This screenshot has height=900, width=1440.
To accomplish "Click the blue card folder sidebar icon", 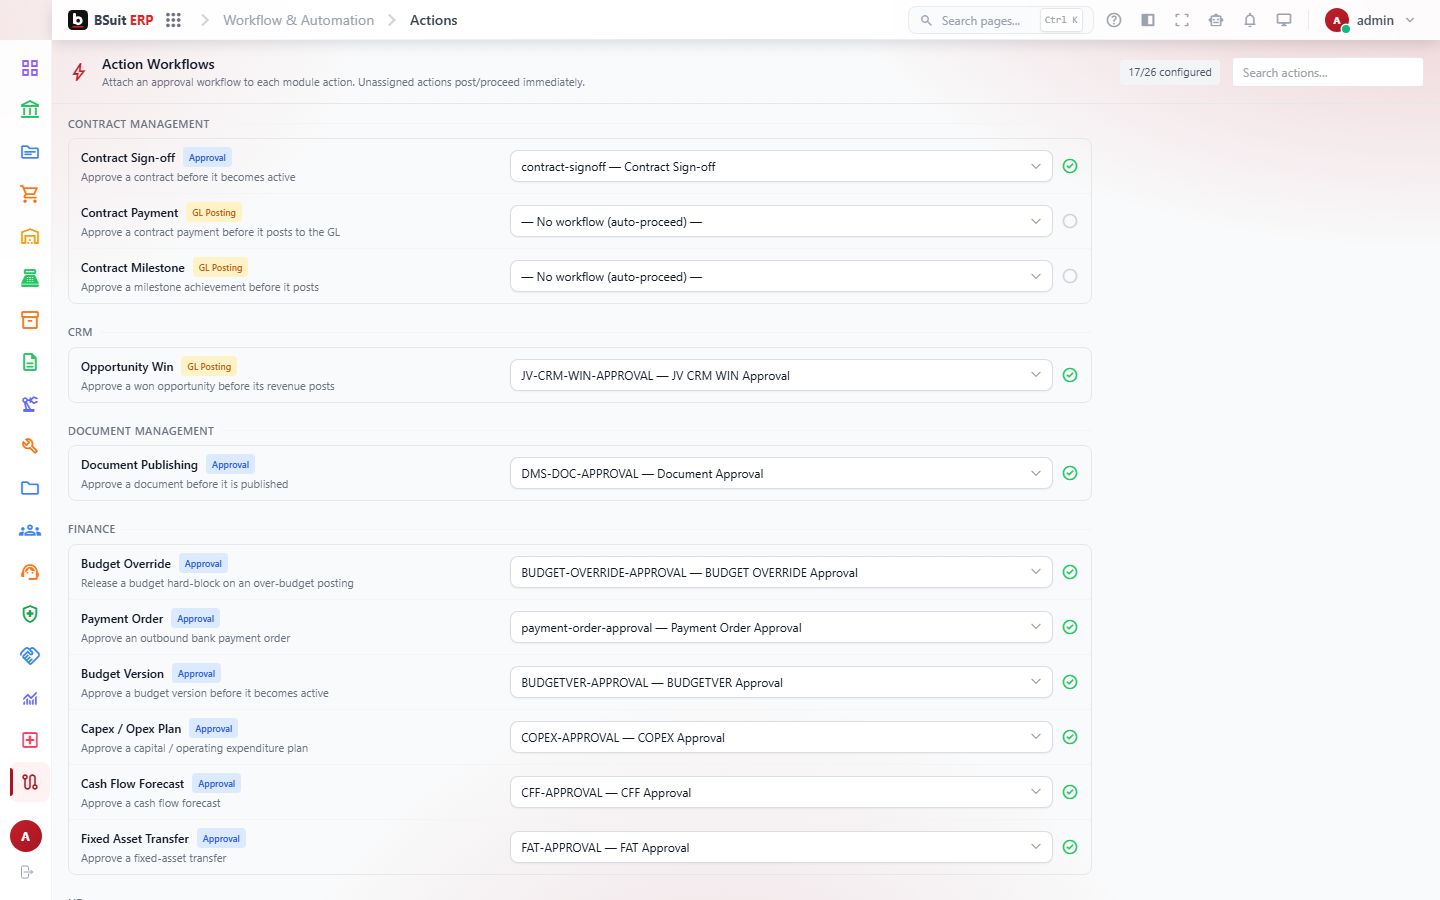I will tap(30, 152).
